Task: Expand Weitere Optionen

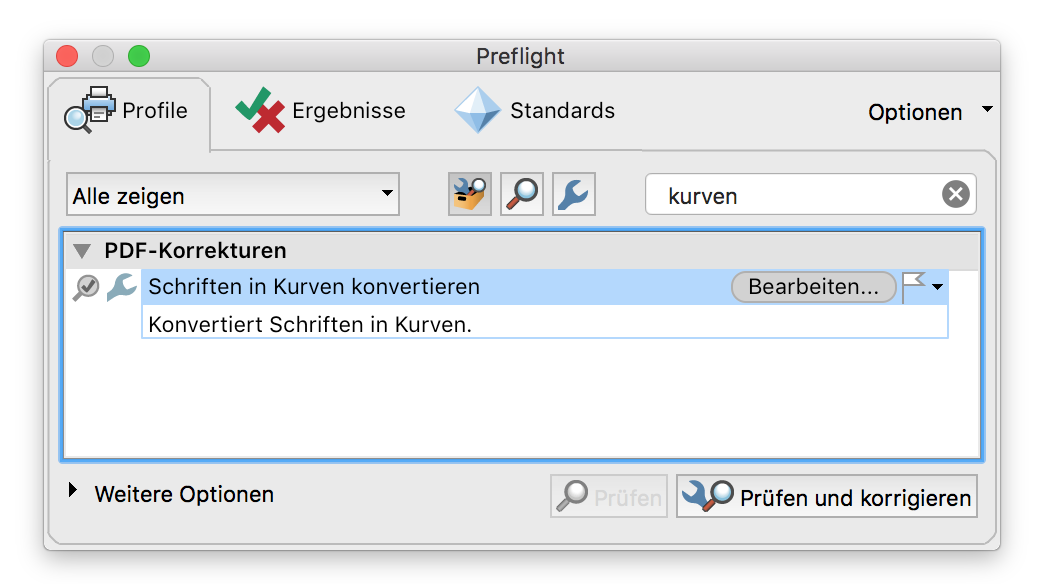Action: [x=73, y=490]
